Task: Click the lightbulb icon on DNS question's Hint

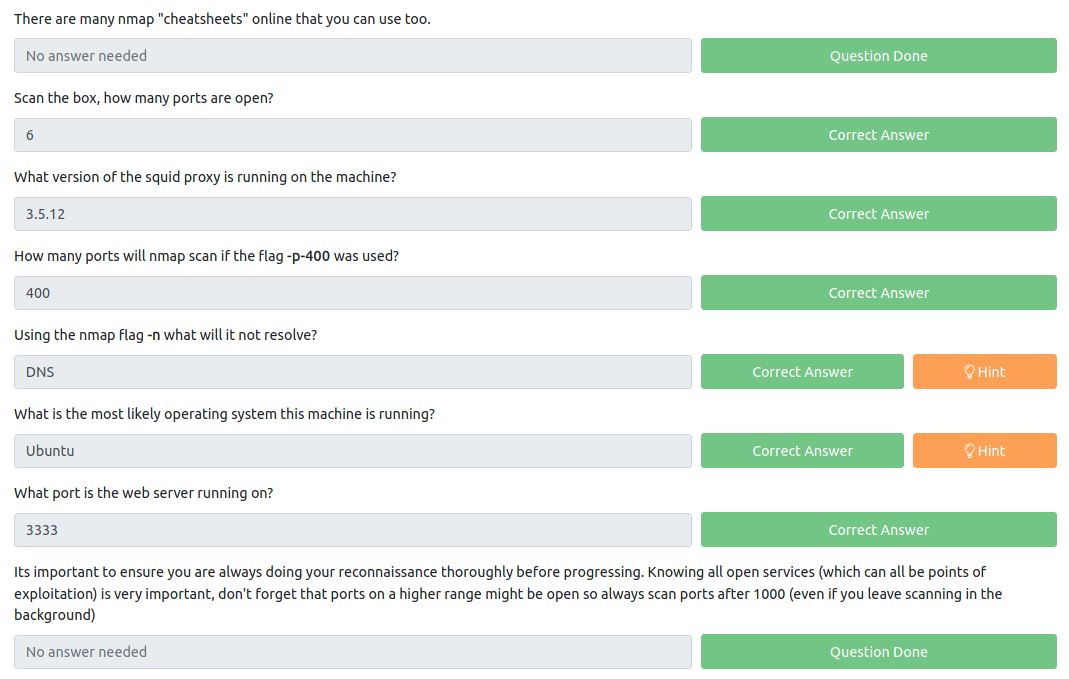Action: tap(969, 372)
